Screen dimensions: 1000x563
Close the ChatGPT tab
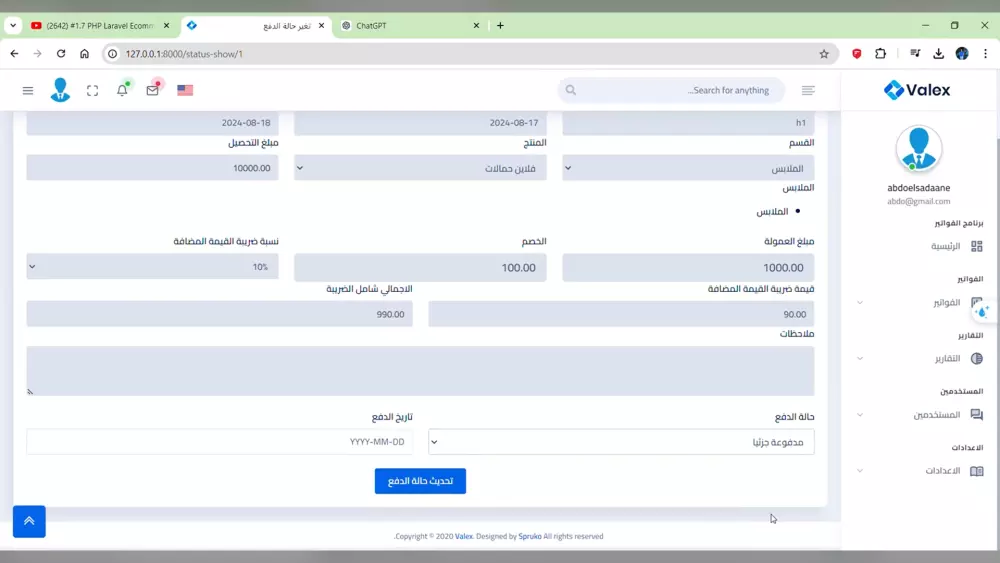pyautogui.click(x=476, y=26)
